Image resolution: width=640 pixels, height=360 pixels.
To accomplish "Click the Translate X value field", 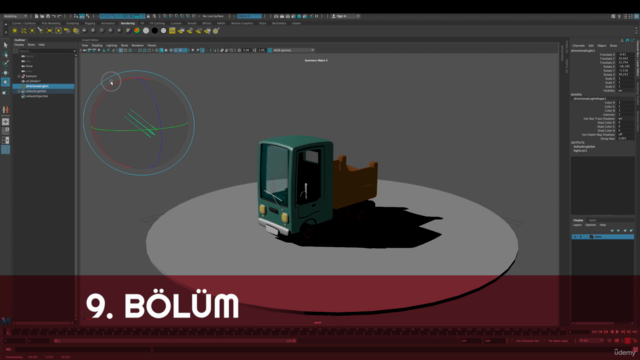I will tap(626, 54).
